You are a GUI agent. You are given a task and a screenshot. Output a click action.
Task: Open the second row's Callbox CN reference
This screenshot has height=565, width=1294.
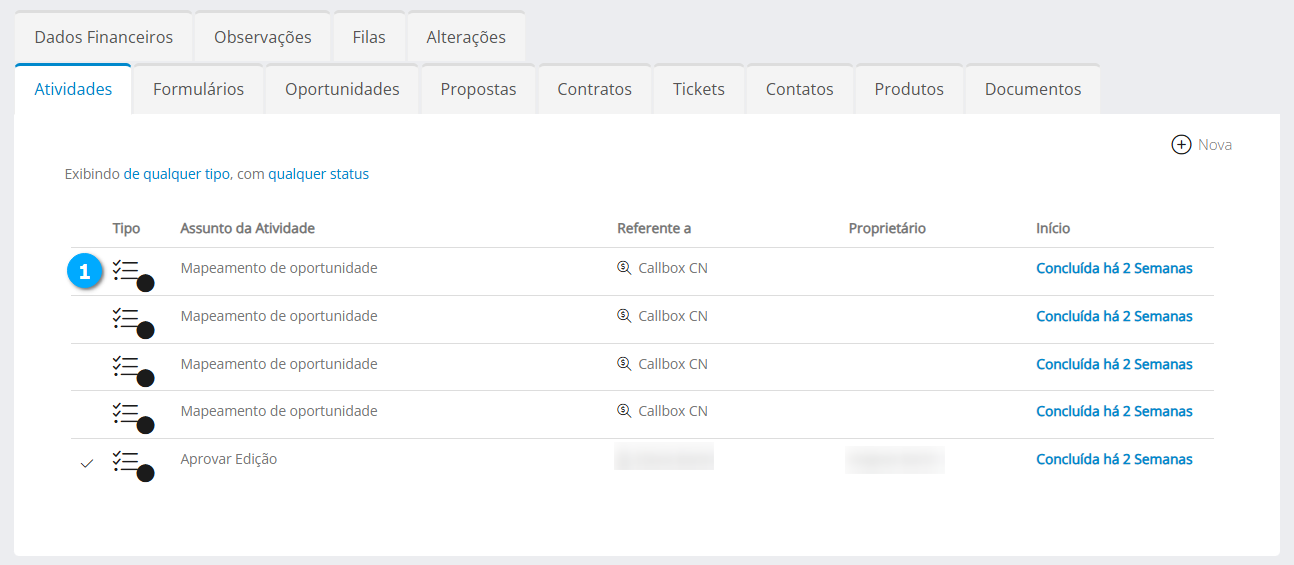pos(672,316)
